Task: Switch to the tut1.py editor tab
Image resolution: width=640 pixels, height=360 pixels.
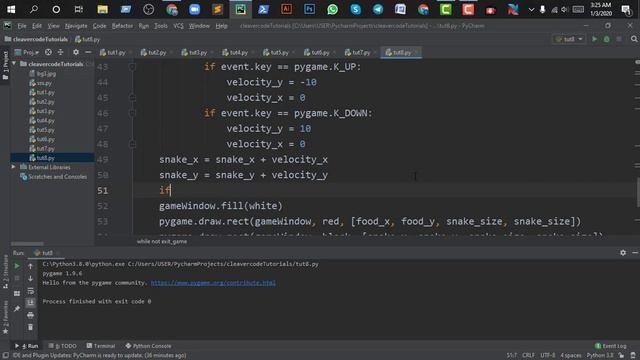Action: point(113,52)
